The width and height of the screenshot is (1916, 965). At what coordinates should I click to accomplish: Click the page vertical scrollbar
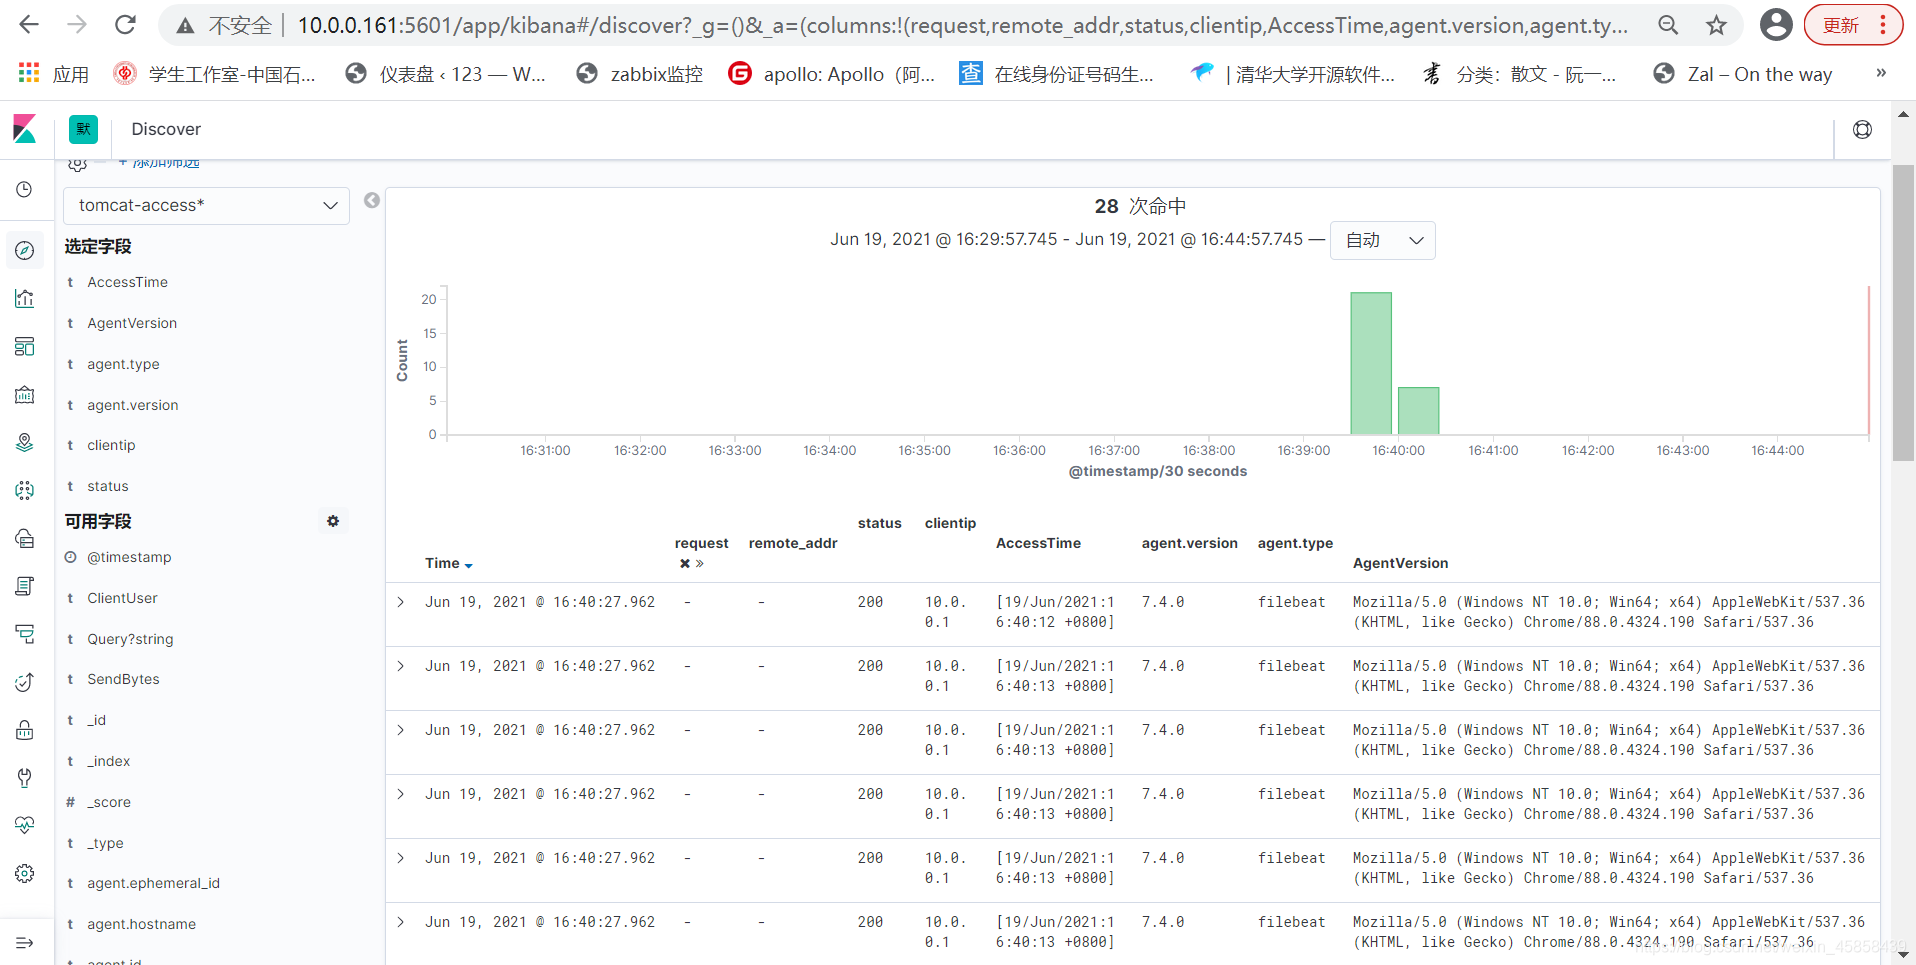coord(1903,313)
